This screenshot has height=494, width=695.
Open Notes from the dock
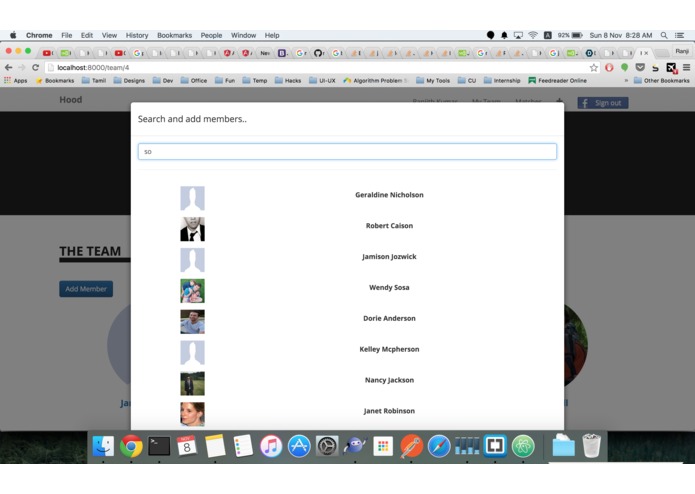pyautogui.click(x=215, y=446)
